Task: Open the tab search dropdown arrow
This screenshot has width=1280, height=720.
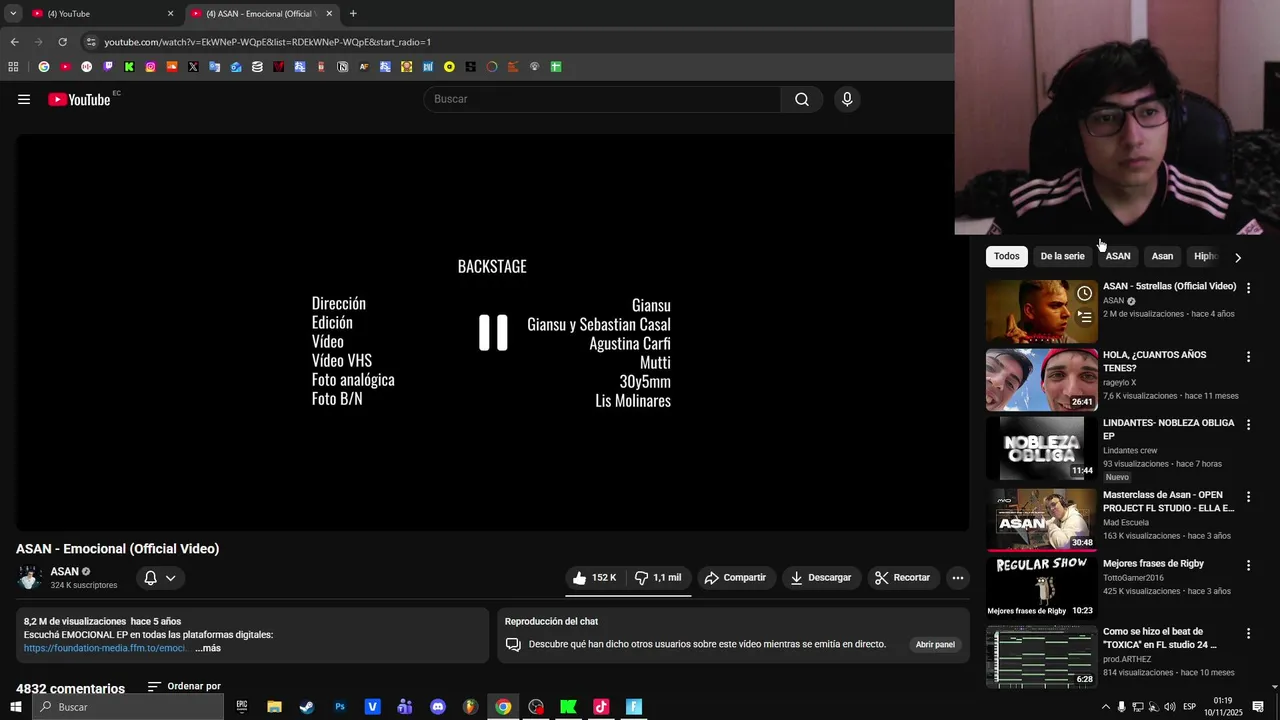Action: point(13,14)
